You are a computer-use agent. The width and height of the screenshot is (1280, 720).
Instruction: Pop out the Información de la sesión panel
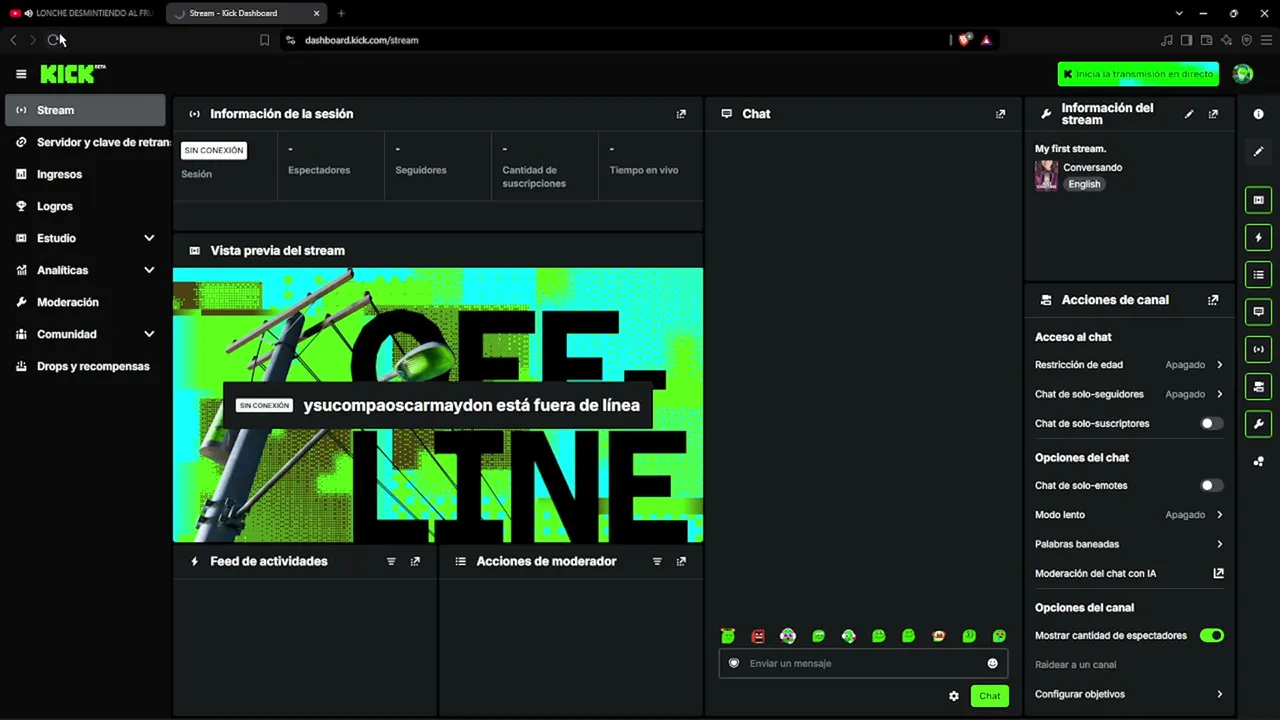point(681,114)
